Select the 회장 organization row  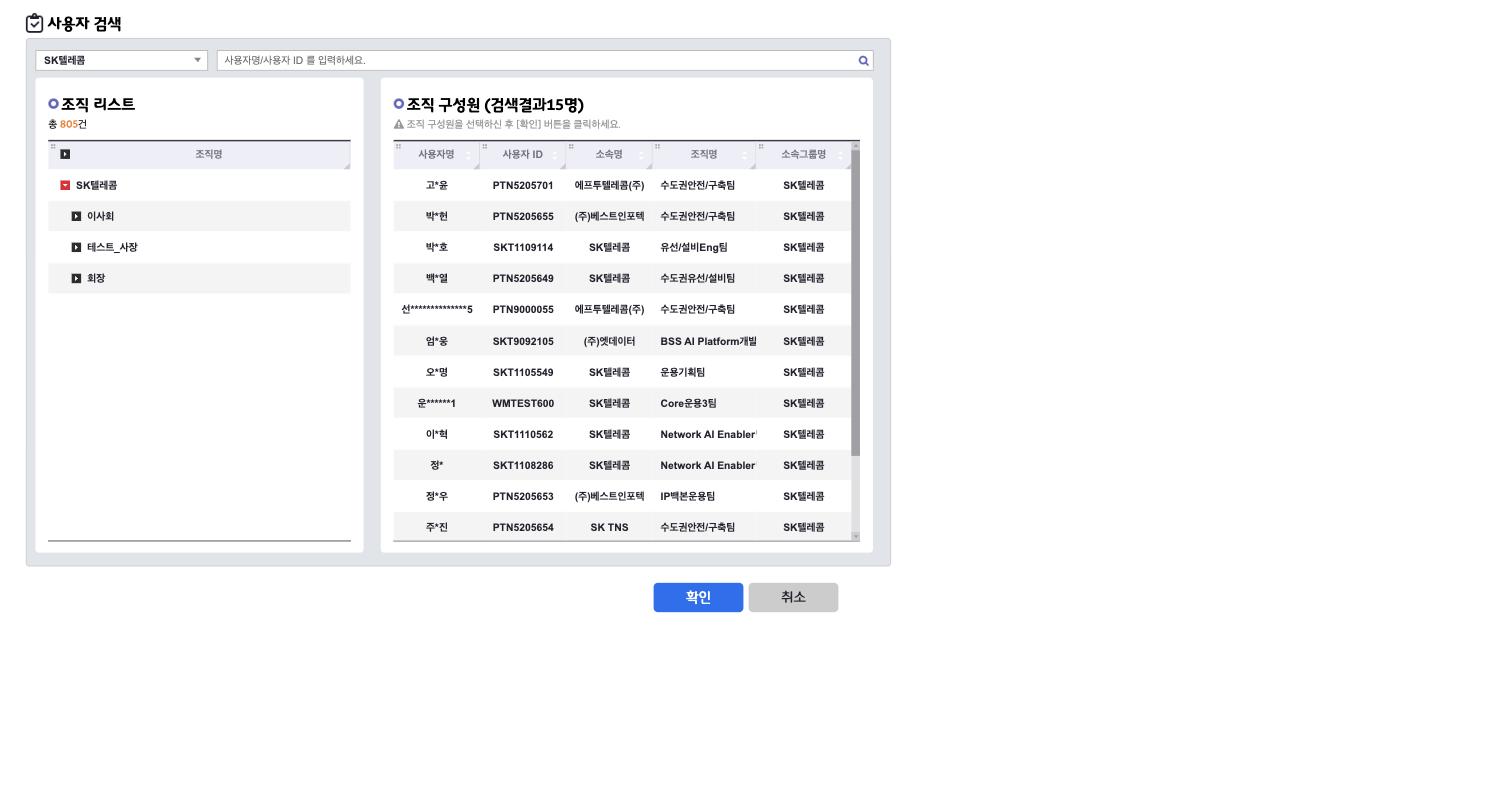click(199, 278)
